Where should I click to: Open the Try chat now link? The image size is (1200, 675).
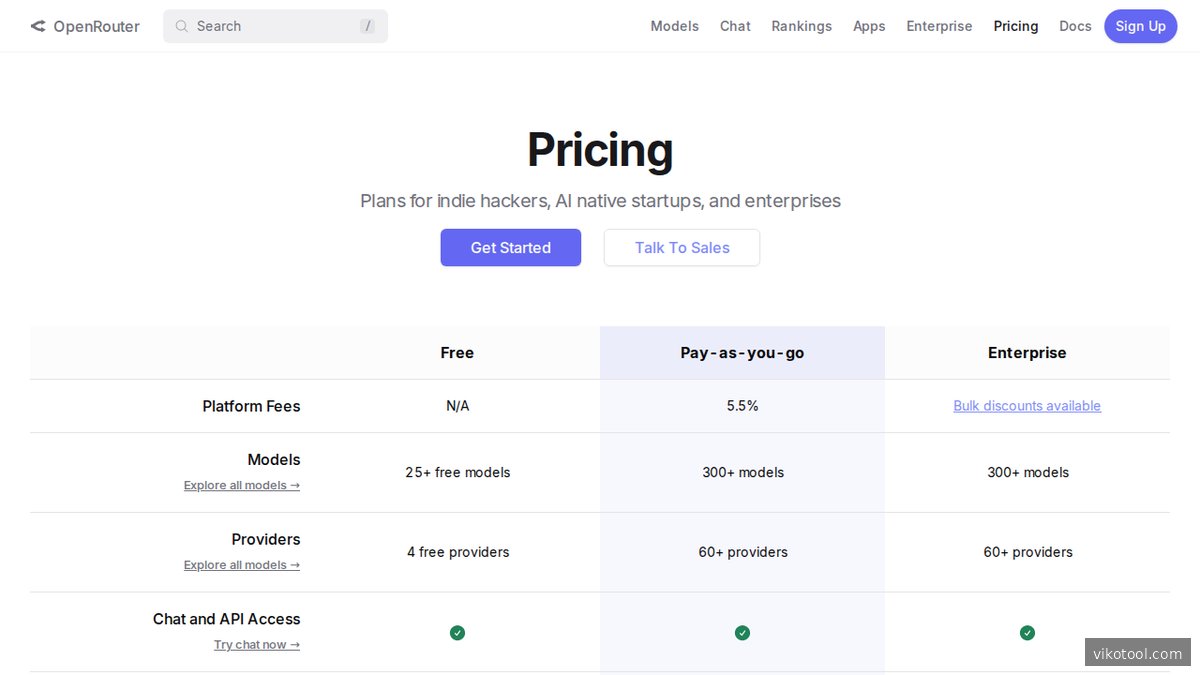pyautogui.click(x=256, y=645)
